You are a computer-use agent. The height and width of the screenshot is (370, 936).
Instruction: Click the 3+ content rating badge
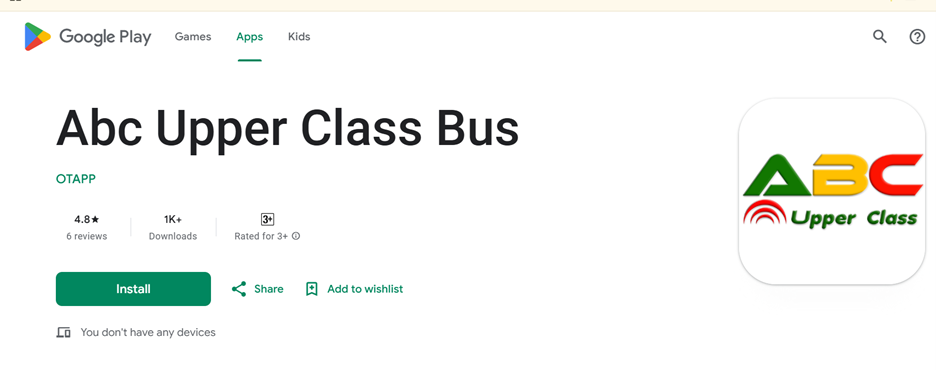267,219
